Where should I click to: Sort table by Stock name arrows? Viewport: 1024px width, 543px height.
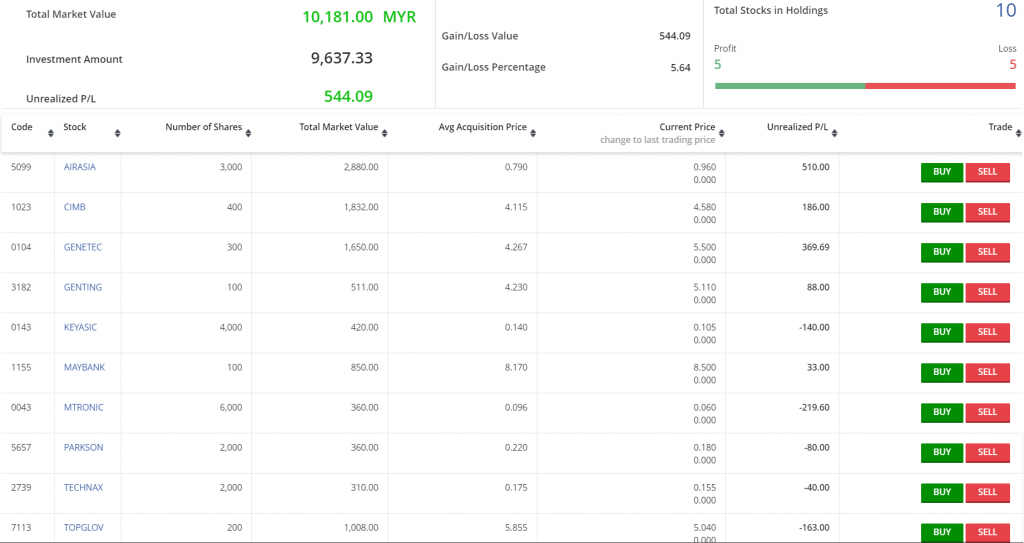click(x=118, y=133)
